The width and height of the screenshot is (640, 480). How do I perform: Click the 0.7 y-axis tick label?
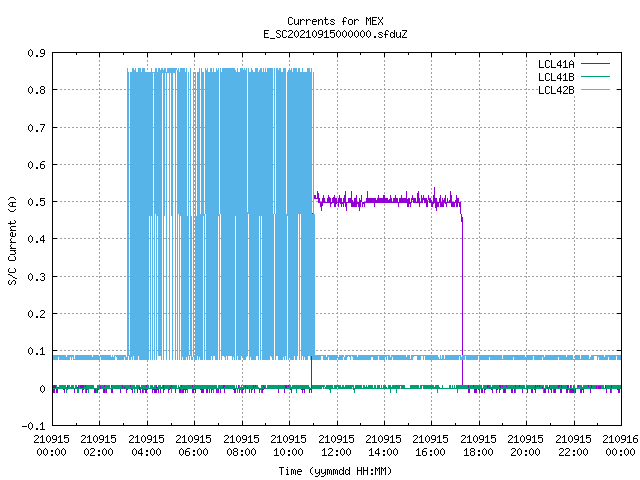point(36,128)
